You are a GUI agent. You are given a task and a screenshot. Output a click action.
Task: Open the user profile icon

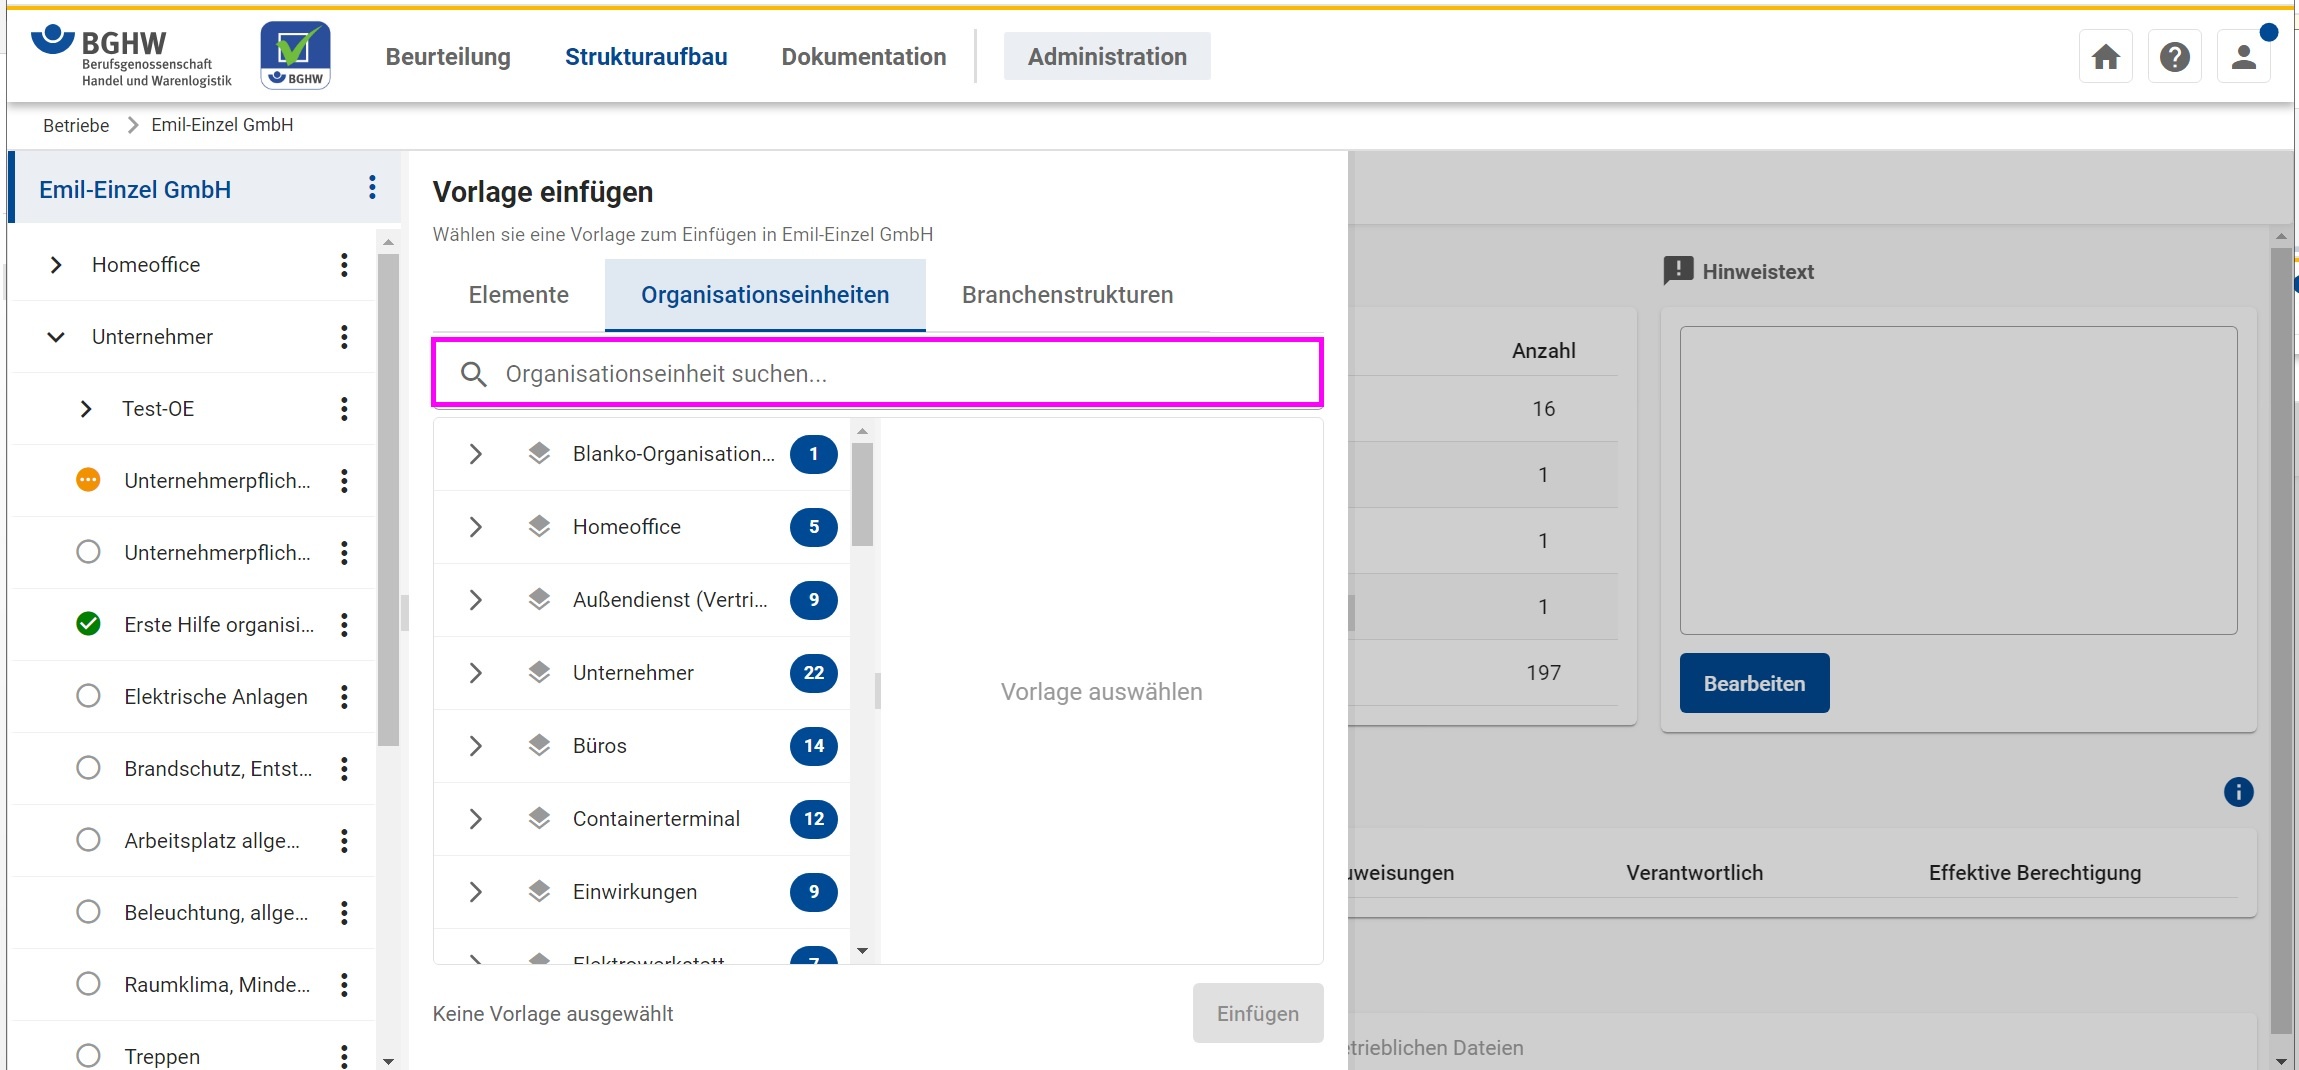(x=2243, y=57)
